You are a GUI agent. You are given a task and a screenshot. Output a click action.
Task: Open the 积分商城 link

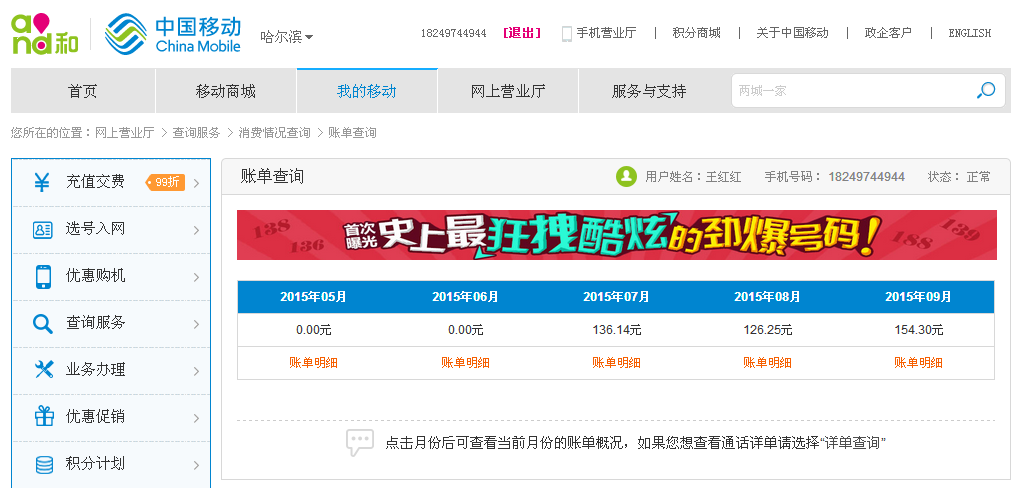(x=696, y=33)
